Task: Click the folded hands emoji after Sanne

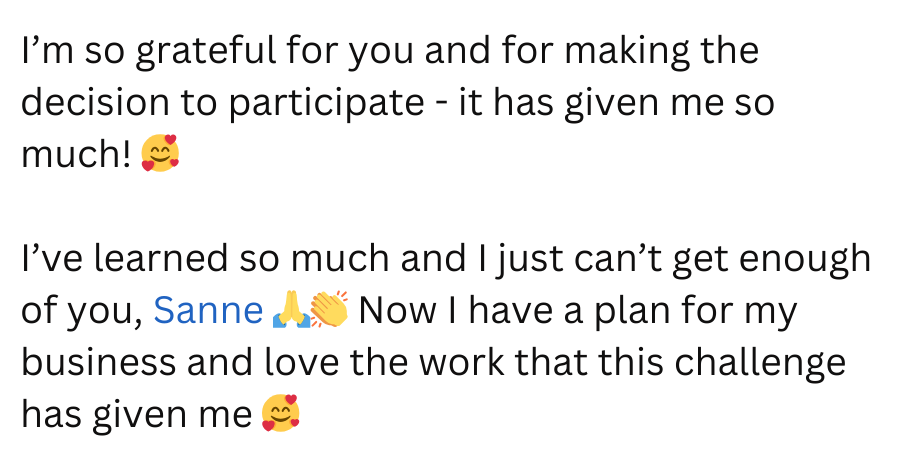Action: (x=291, y=310)
